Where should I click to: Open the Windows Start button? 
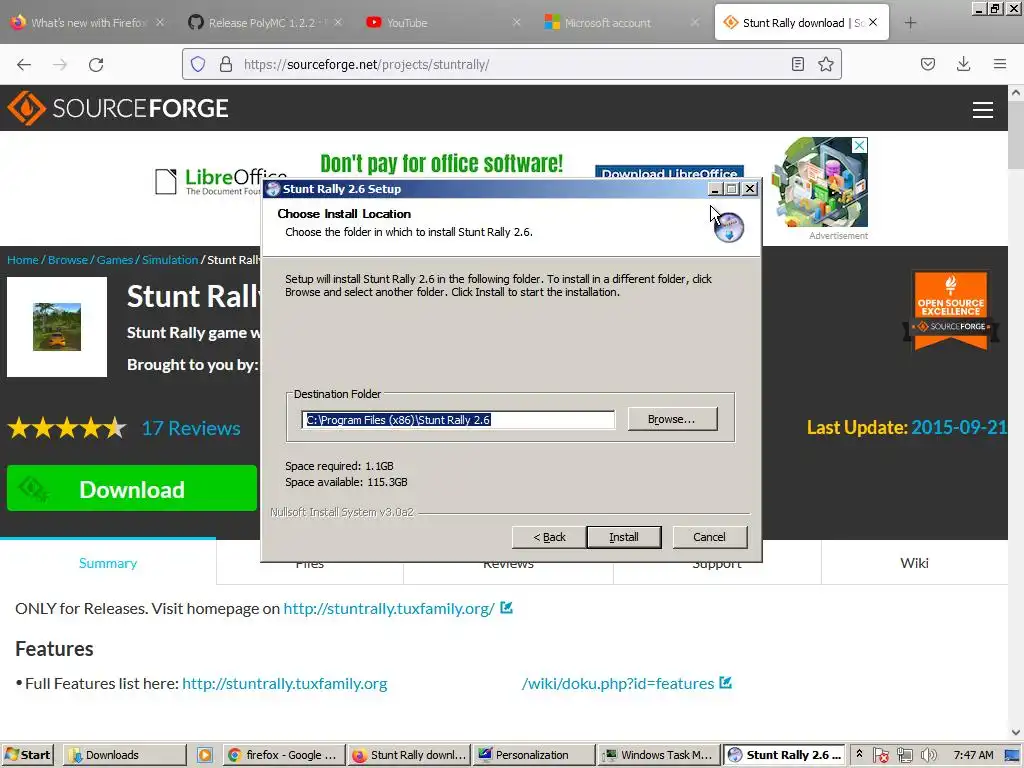[27, 755]
